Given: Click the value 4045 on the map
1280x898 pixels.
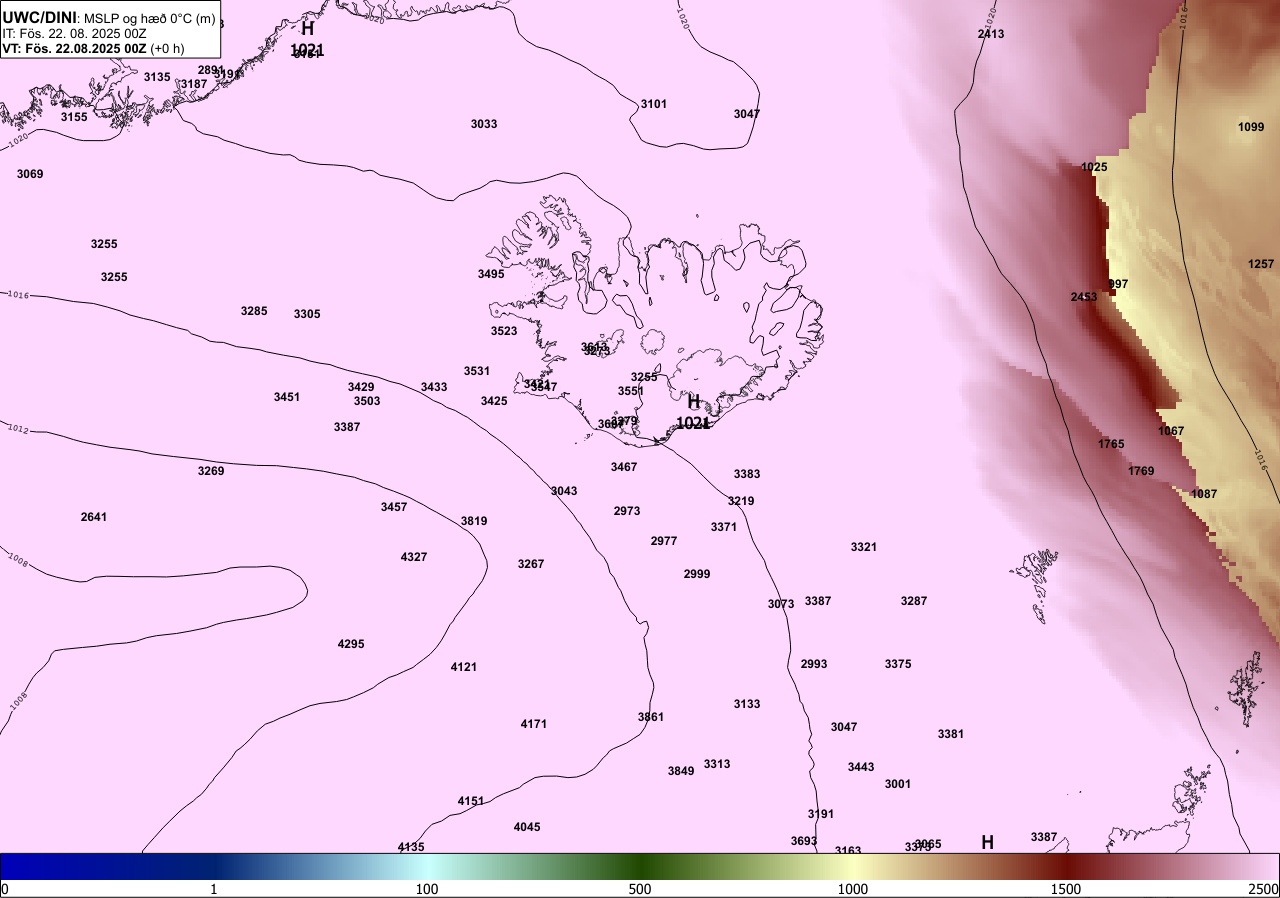Looking at the screenshot, I should pyautogui.click(x=527, y=827).
